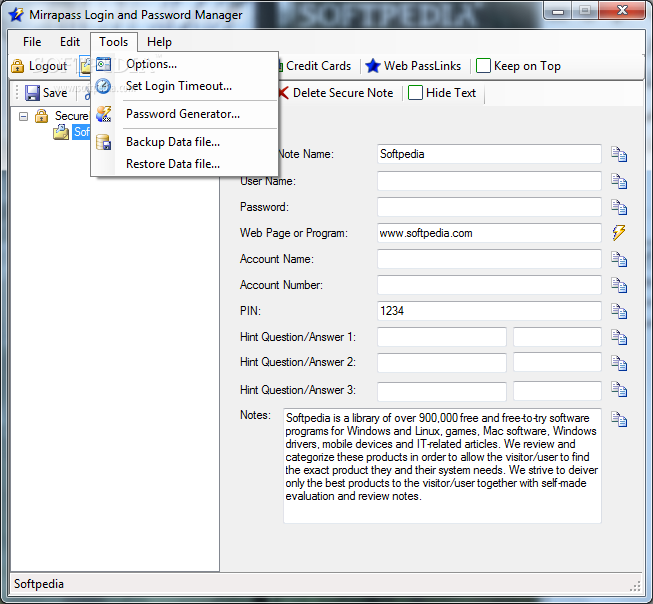Viewport: 653px width, 604px height.
Task: Select Set Login Timeout... menu entry
Action: 184,86
